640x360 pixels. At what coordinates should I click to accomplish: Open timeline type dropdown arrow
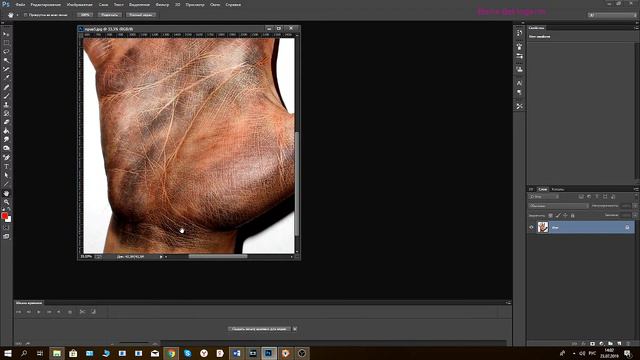point(295,329)
